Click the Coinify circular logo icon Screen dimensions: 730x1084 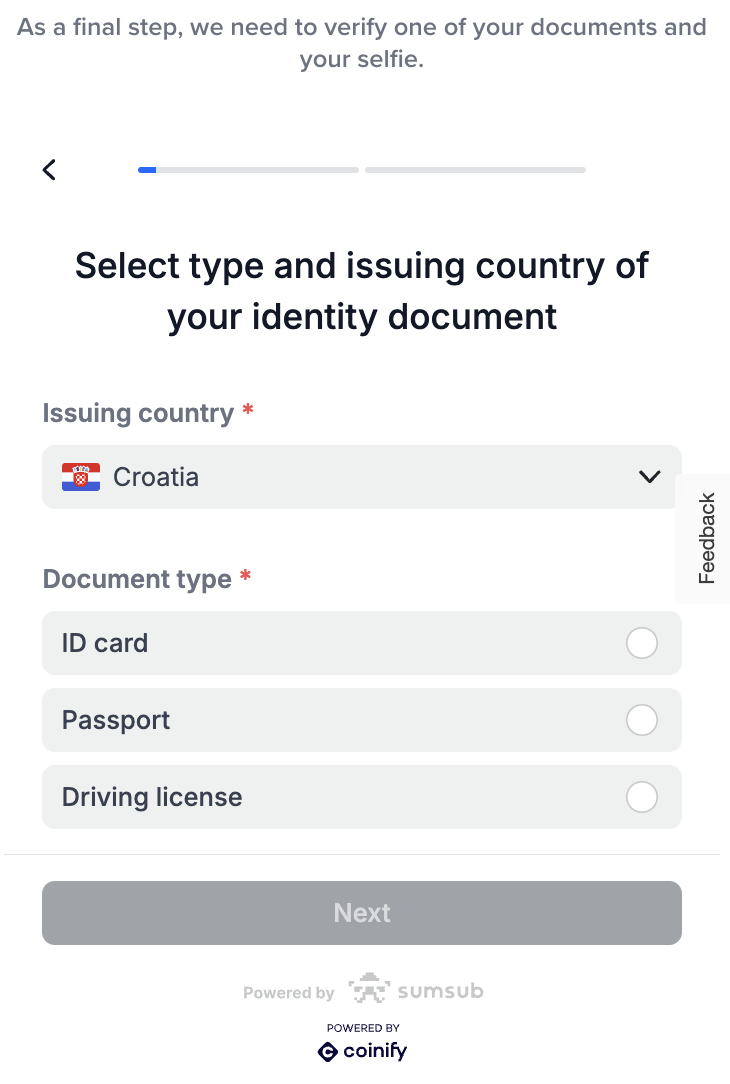click(x=327, y=1051)
